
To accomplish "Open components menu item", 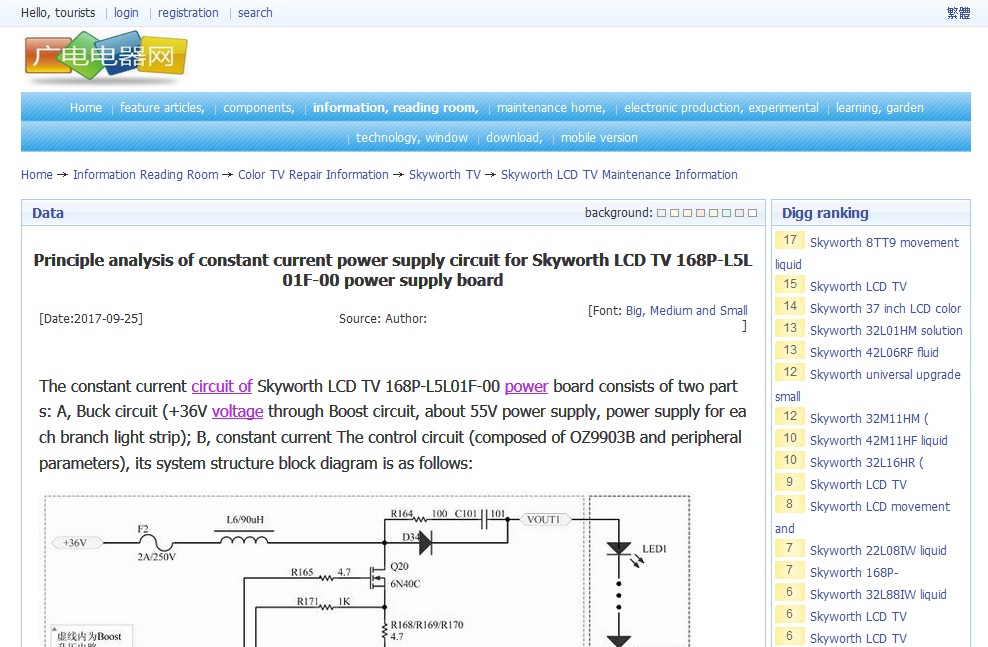I will click(258, 108).
